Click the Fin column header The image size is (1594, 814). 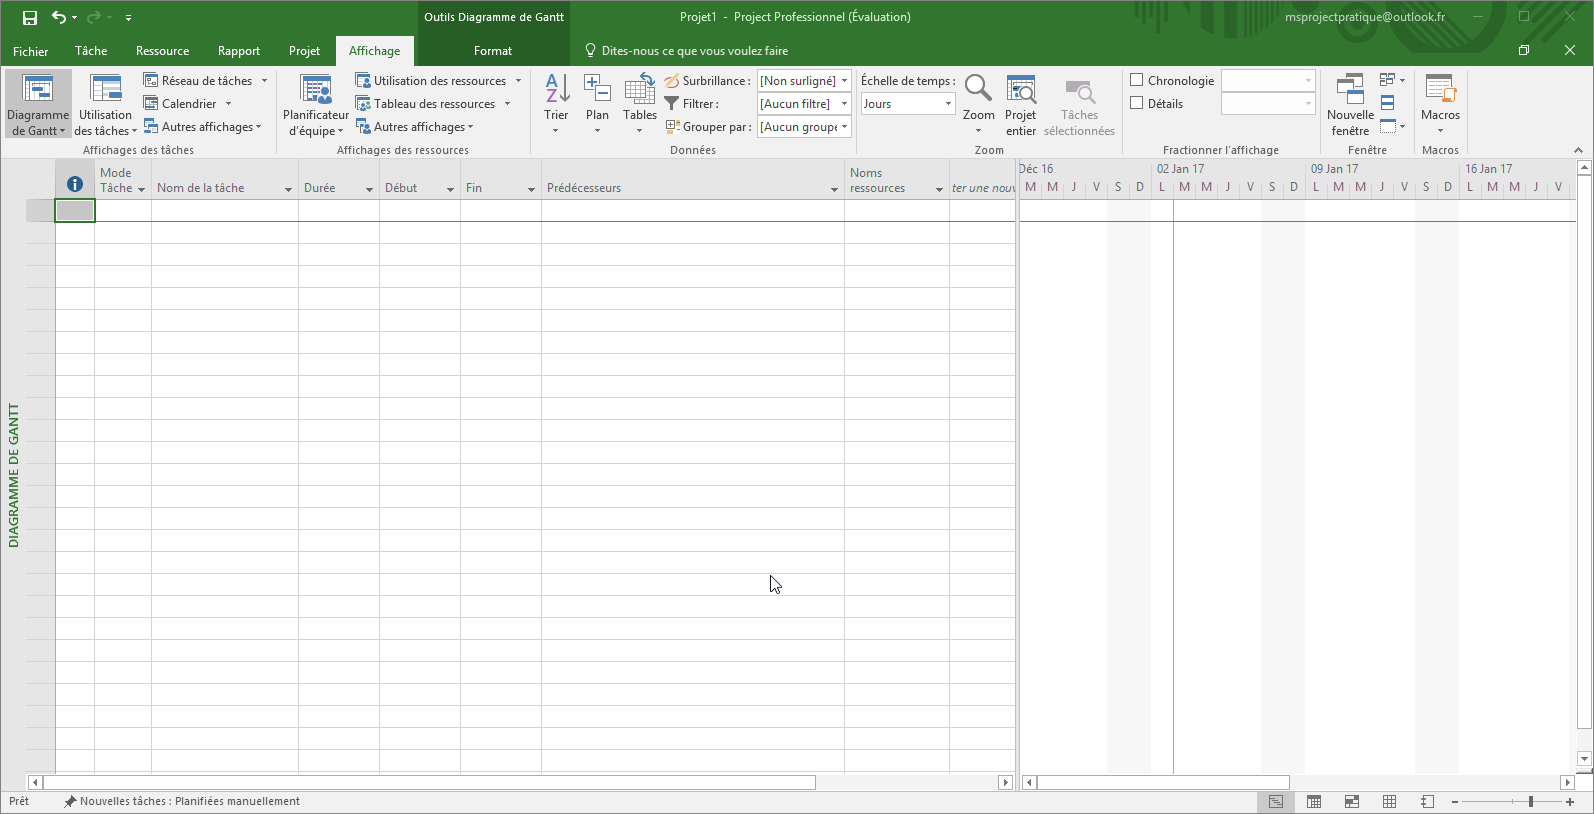point(501,180)
